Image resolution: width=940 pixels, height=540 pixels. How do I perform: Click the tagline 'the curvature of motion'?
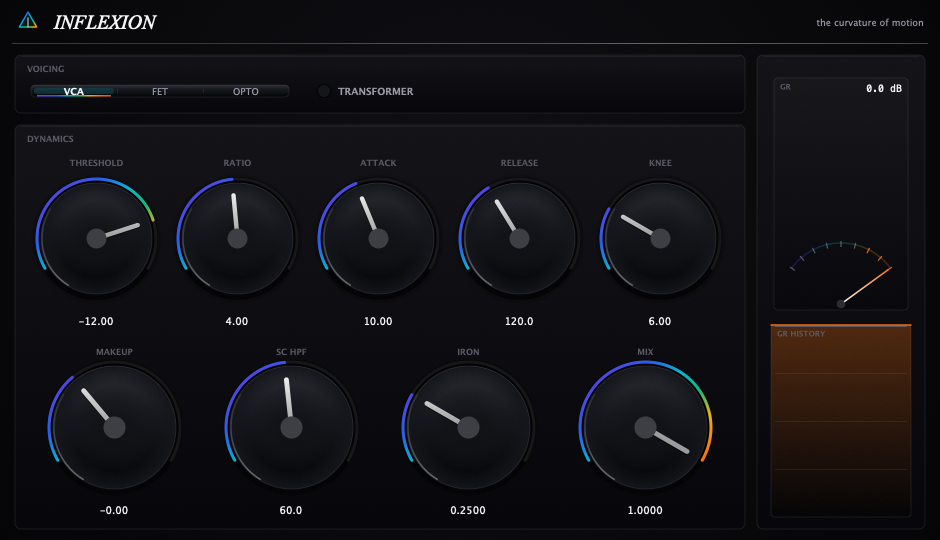(x=869, y=23)
